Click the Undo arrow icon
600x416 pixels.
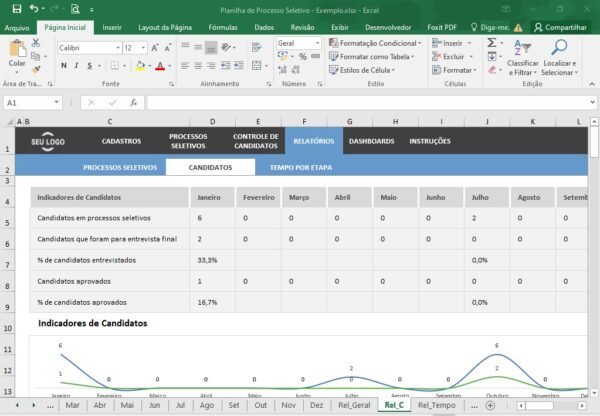tap(34, 8)
